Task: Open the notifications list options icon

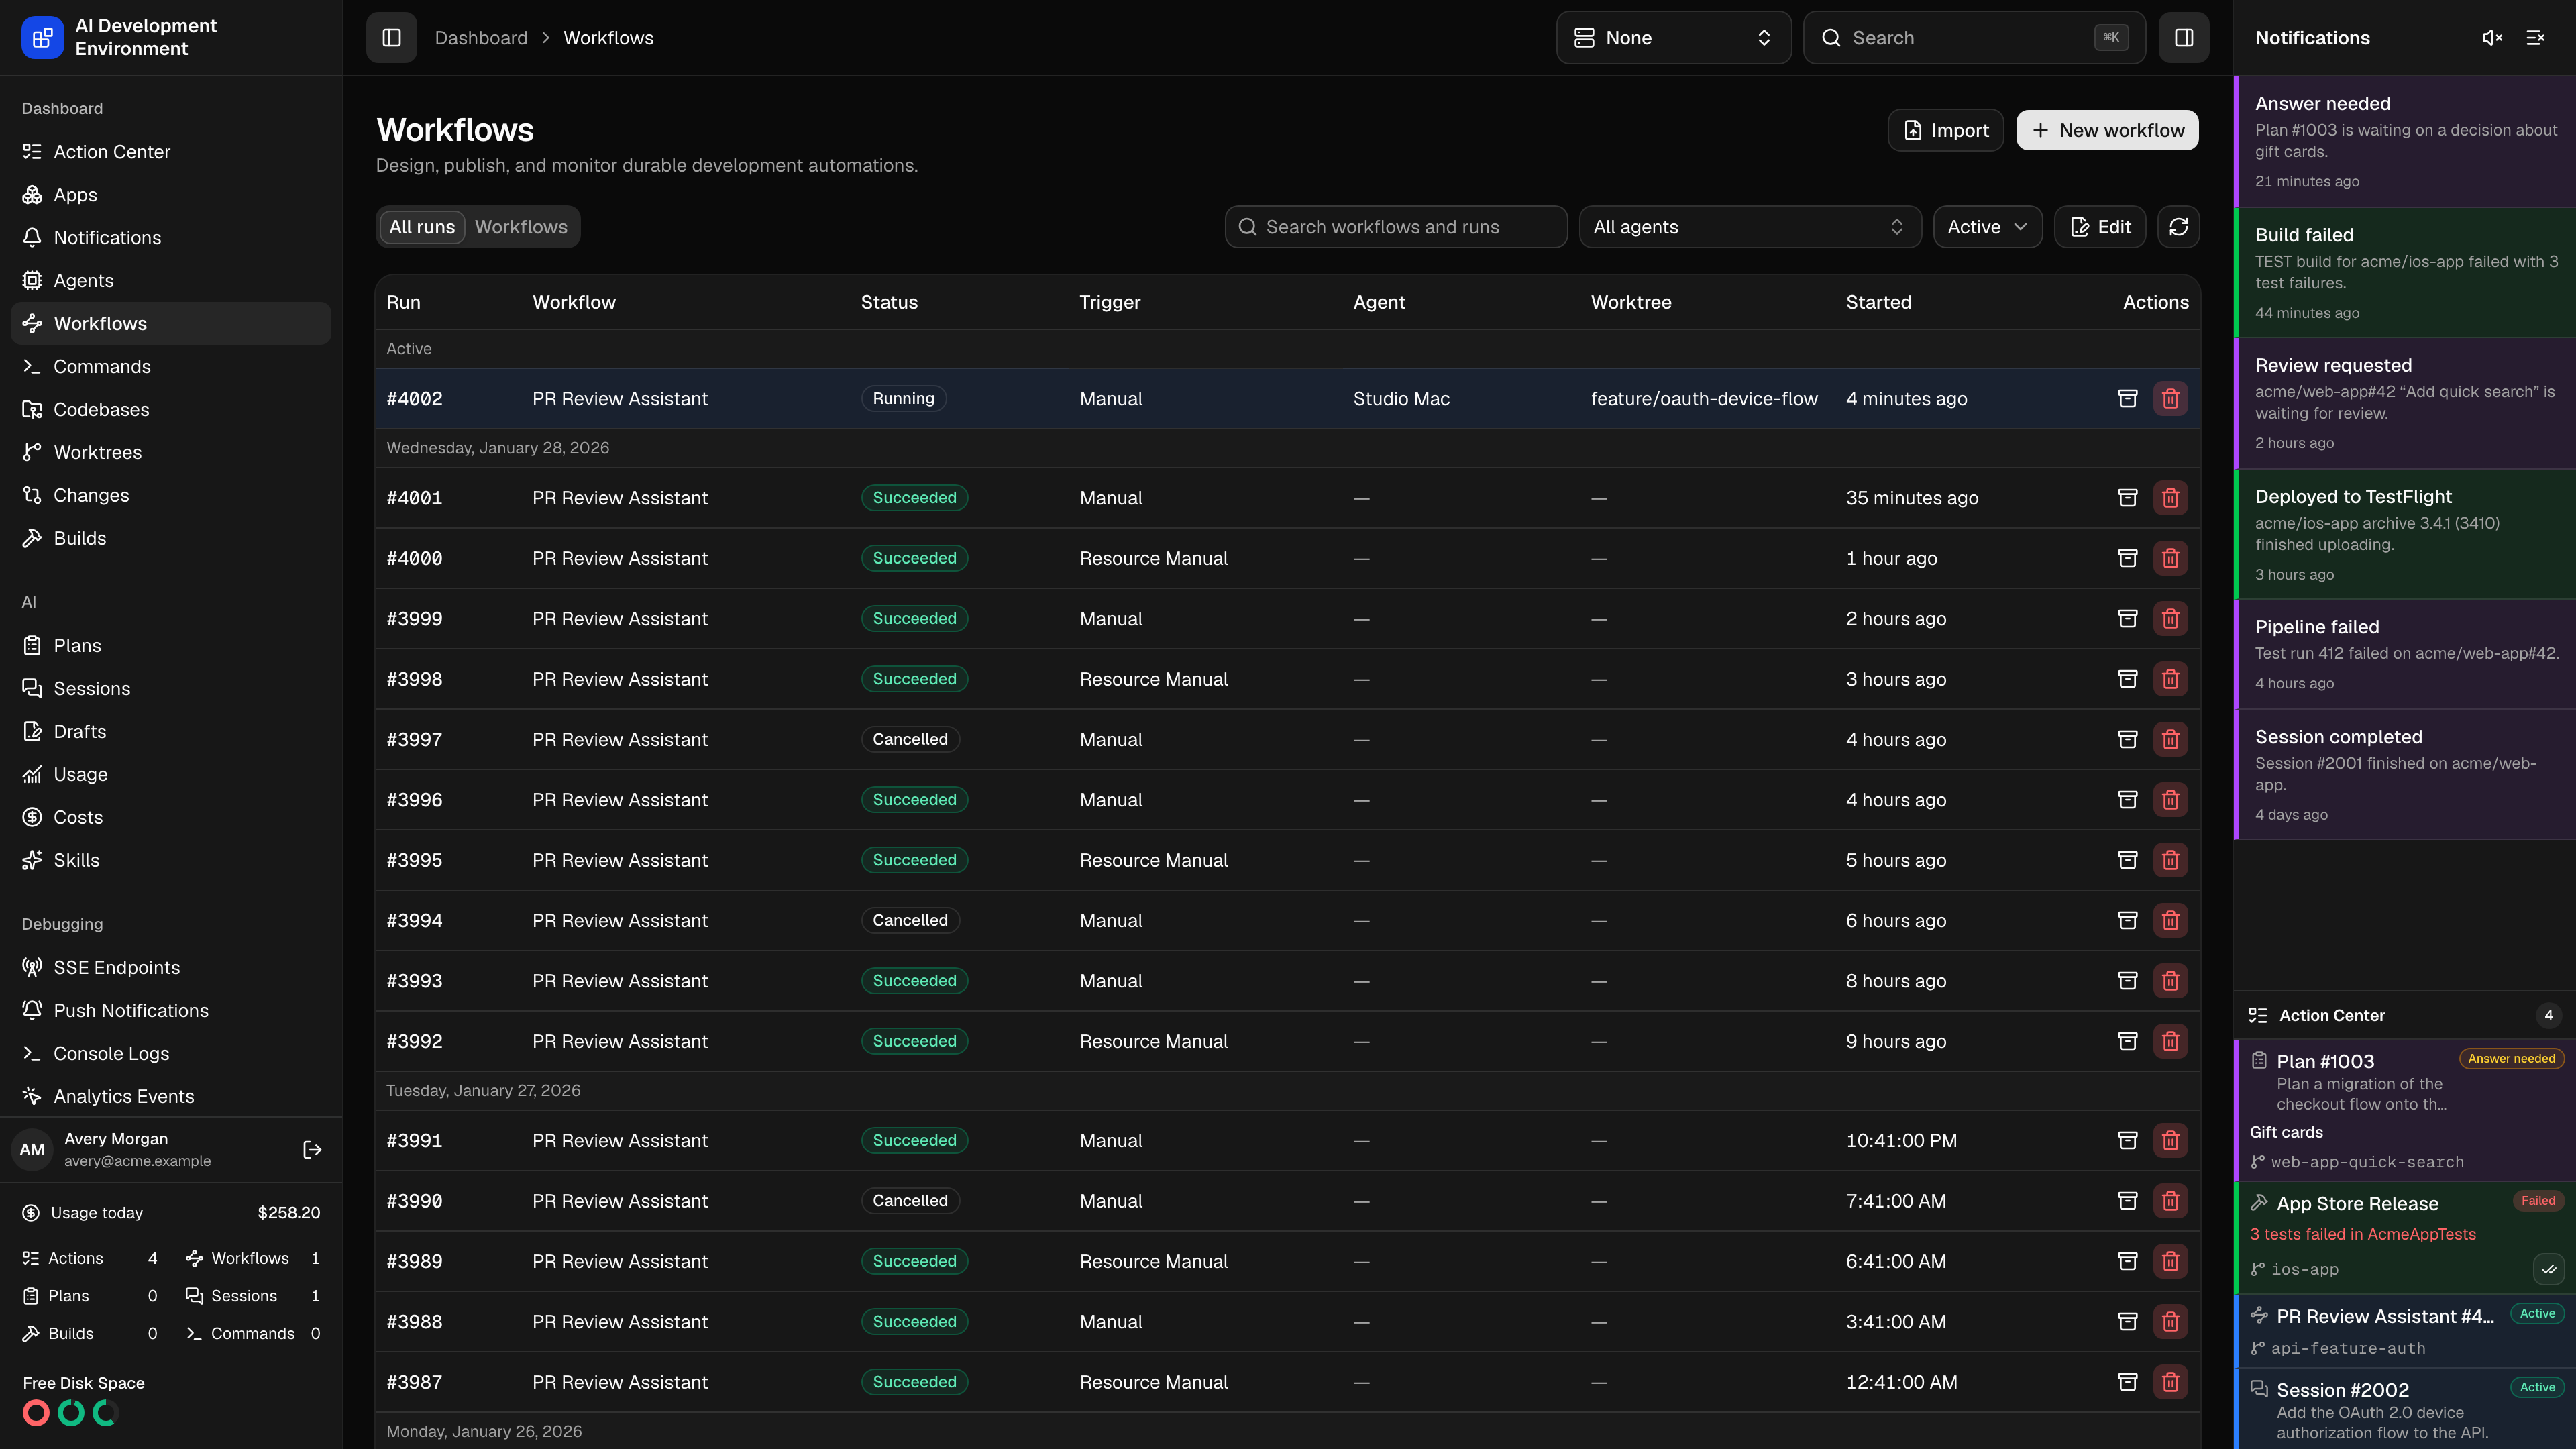Action: click(x=2535, y=38)
